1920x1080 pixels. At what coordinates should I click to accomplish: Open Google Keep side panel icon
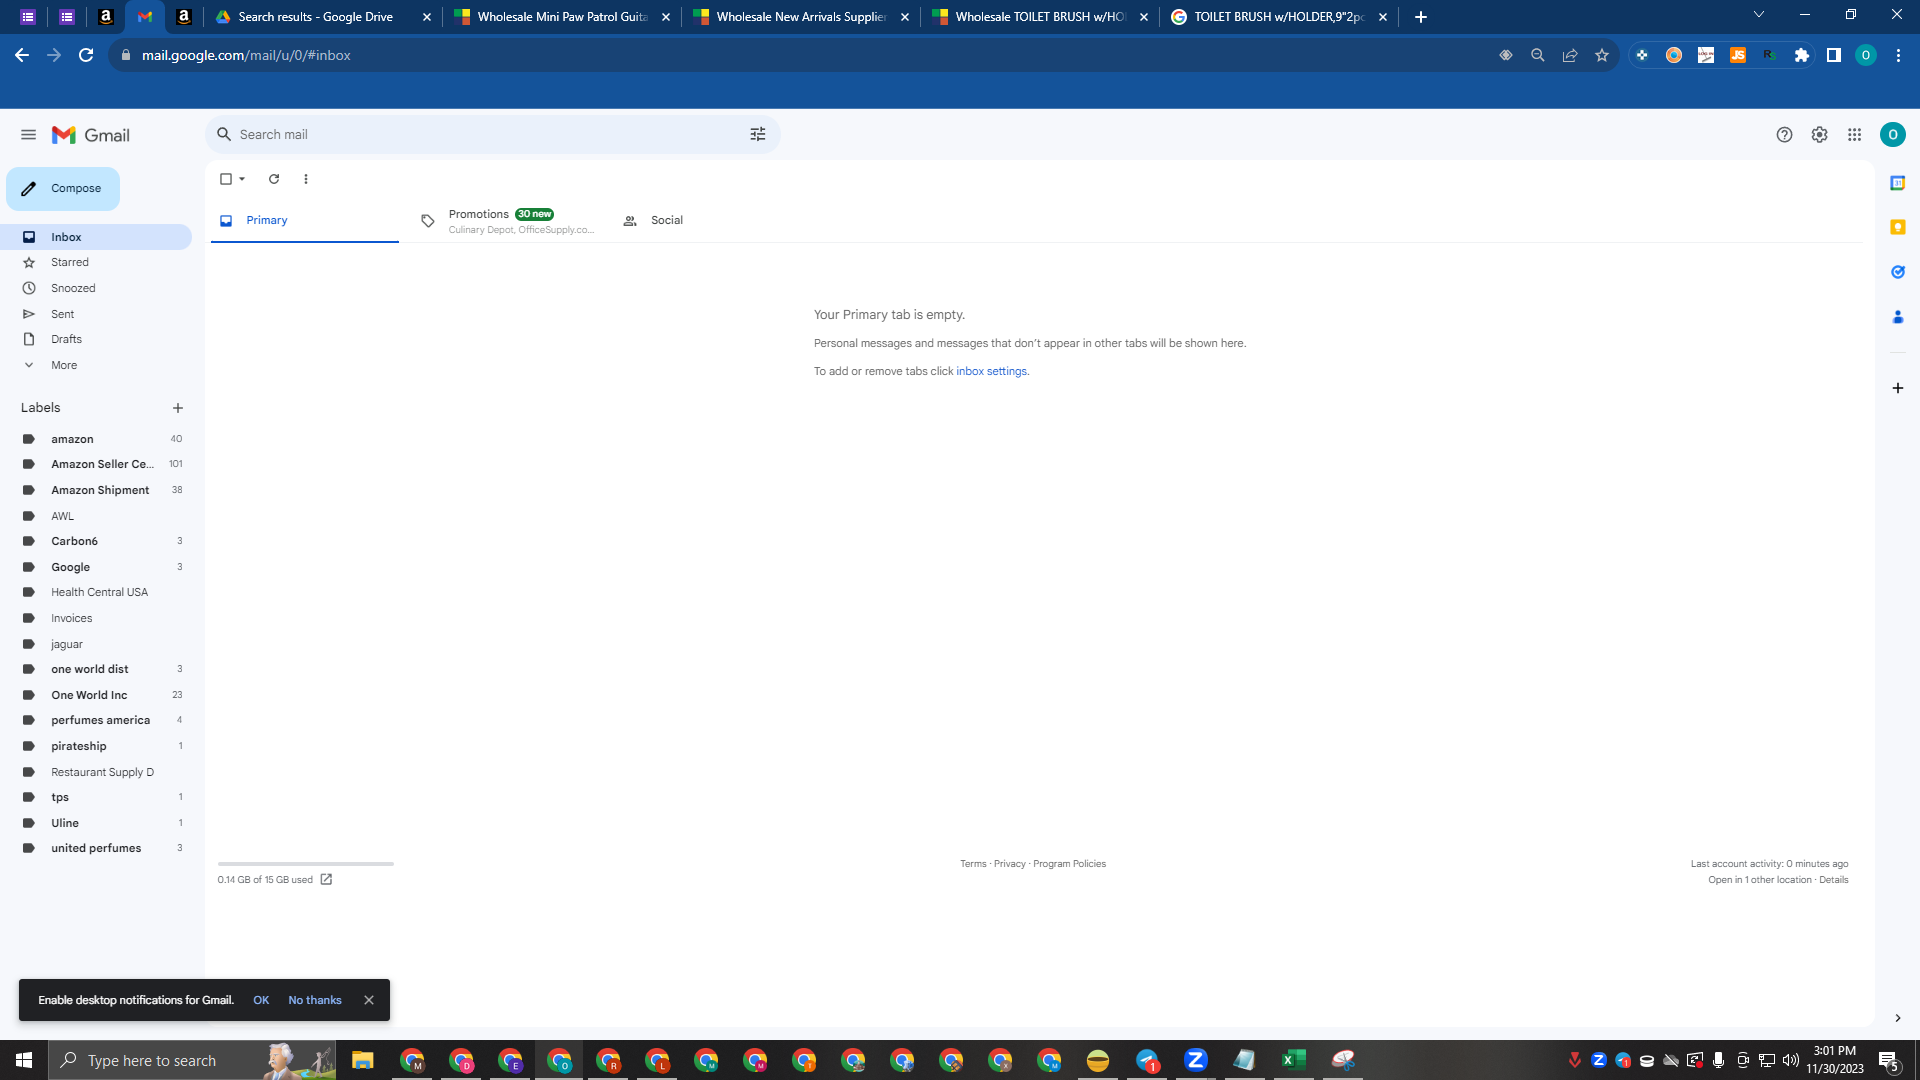1897,228
